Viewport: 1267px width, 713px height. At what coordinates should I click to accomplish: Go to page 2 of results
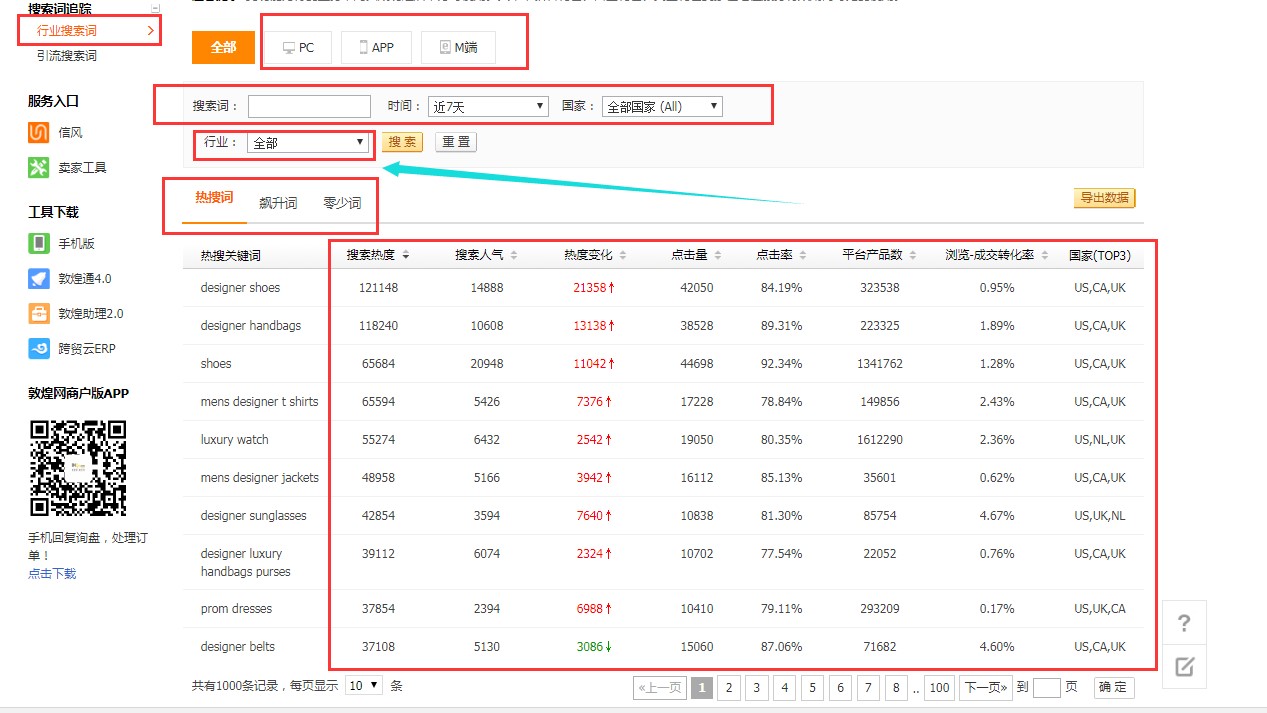[729, 687]
